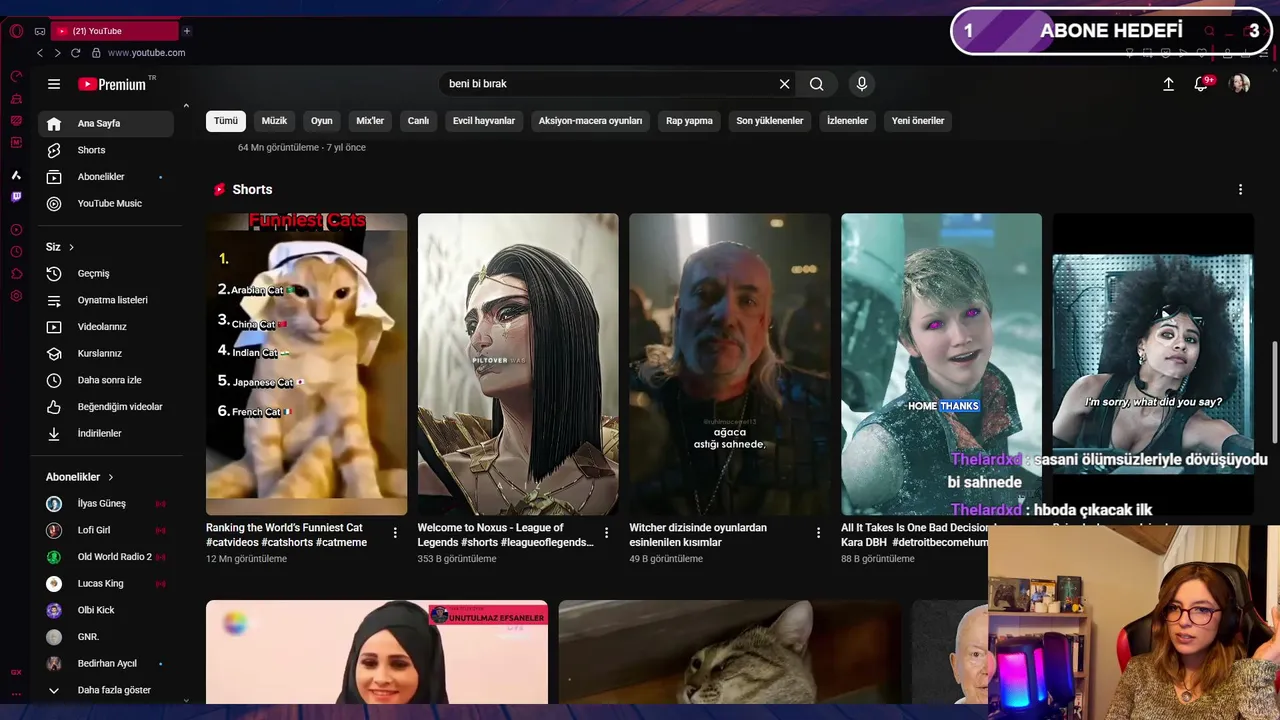Clear the search query with X
This screenshot has height=720, width=1280.
coord(784,84)
